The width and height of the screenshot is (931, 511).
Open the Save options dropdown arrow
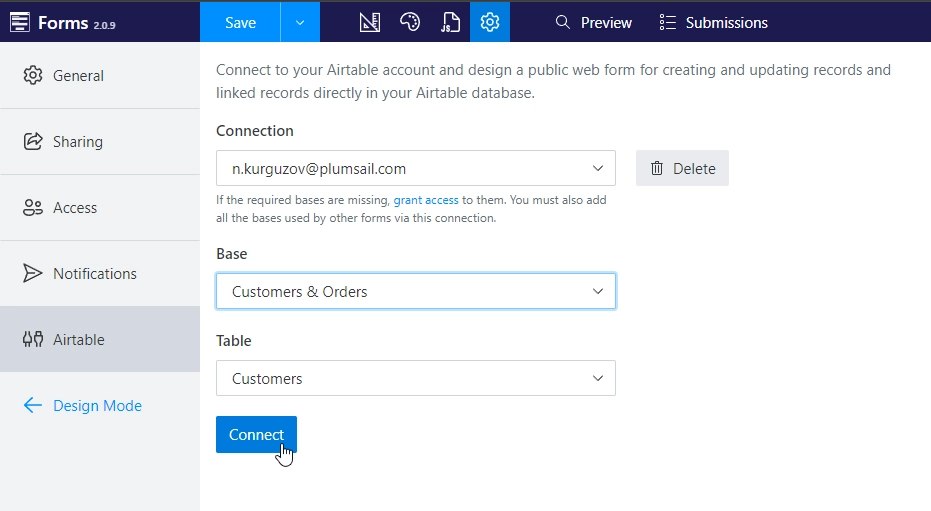point(300,23)
